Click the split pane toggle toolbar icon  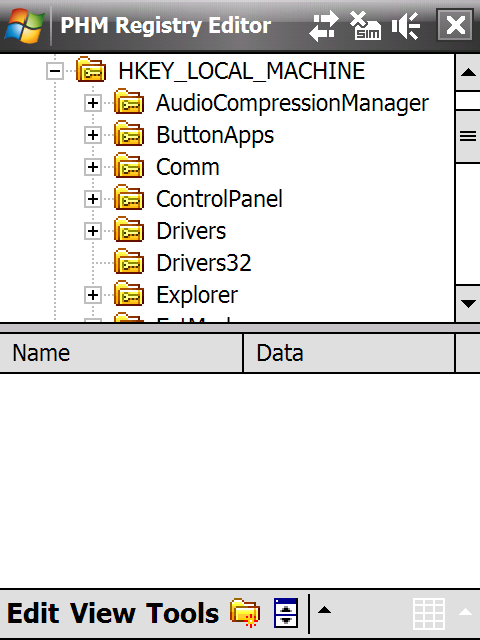[x=286, y=612]
